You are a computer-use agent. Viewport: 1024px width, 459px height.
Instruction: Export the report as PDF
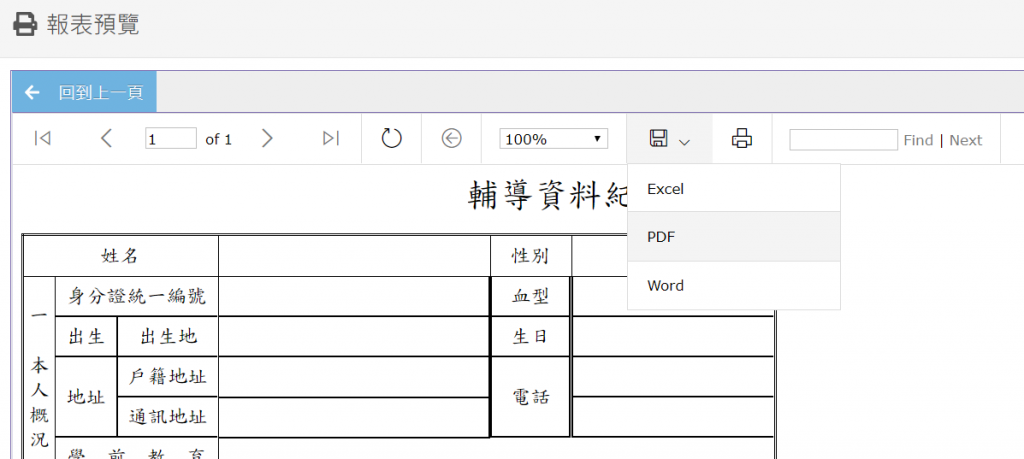pyautogui.click(x=733, y=237)
